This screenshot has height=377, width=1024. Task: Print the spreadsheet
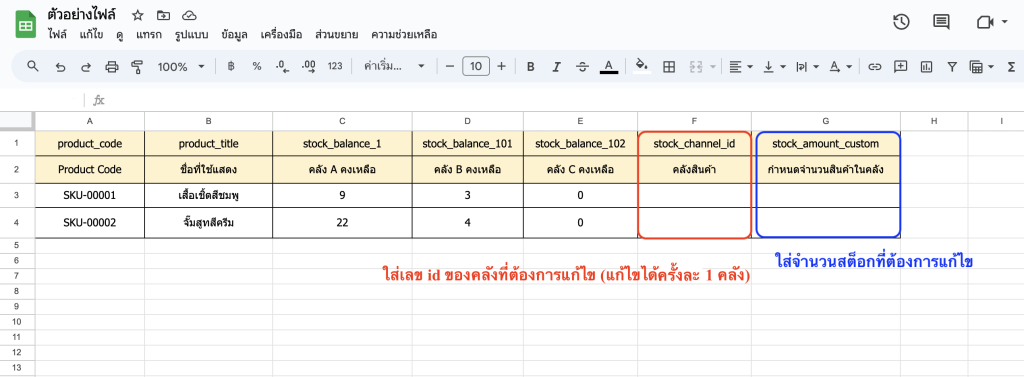[x=112, y=66]
